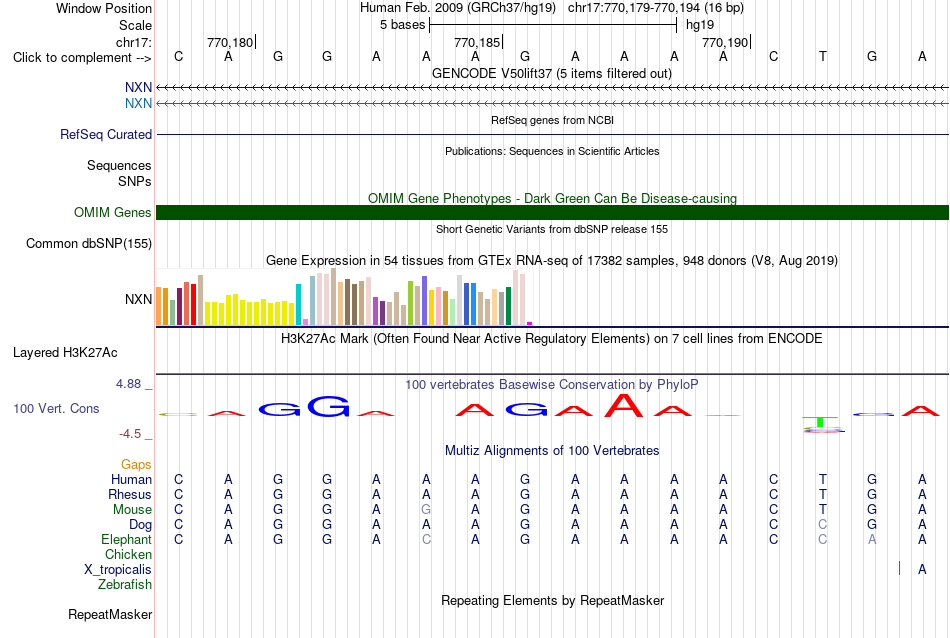Image resolution: width=950 pixels, height=638 pixels.
Task: Click 'Short Genetic Variants from dbSNP' title
Action: (x=552, y=229)
